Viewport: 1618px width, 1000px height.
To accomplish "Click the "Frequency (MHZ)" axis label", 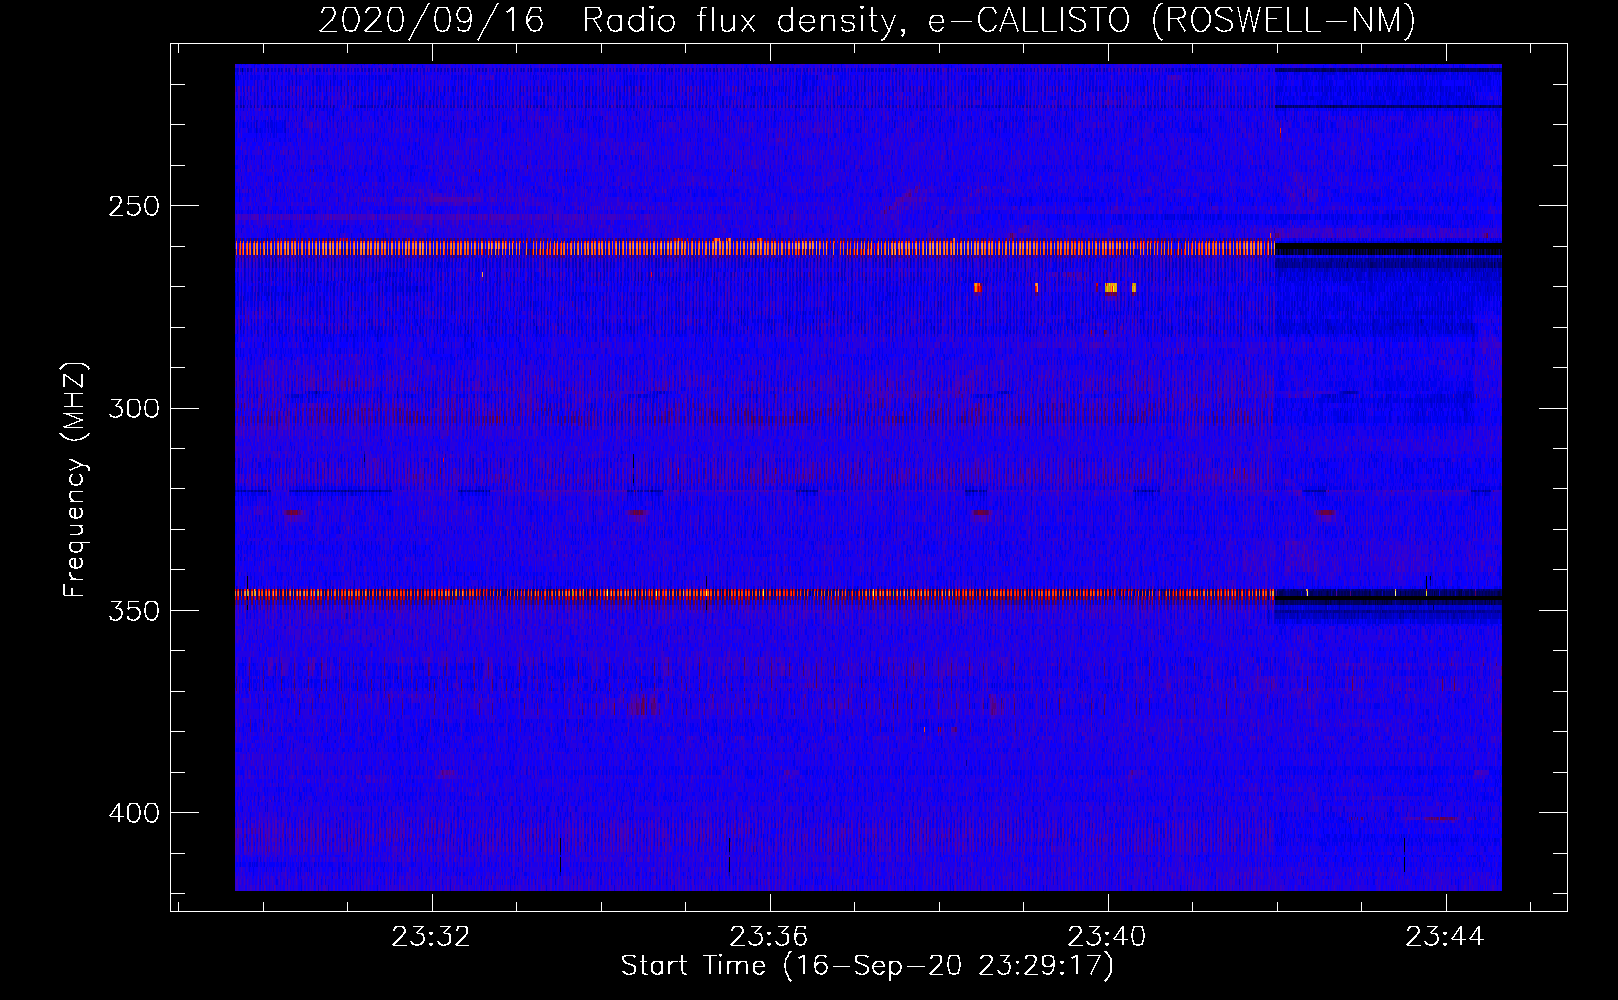I will click(x=75, y=479).
